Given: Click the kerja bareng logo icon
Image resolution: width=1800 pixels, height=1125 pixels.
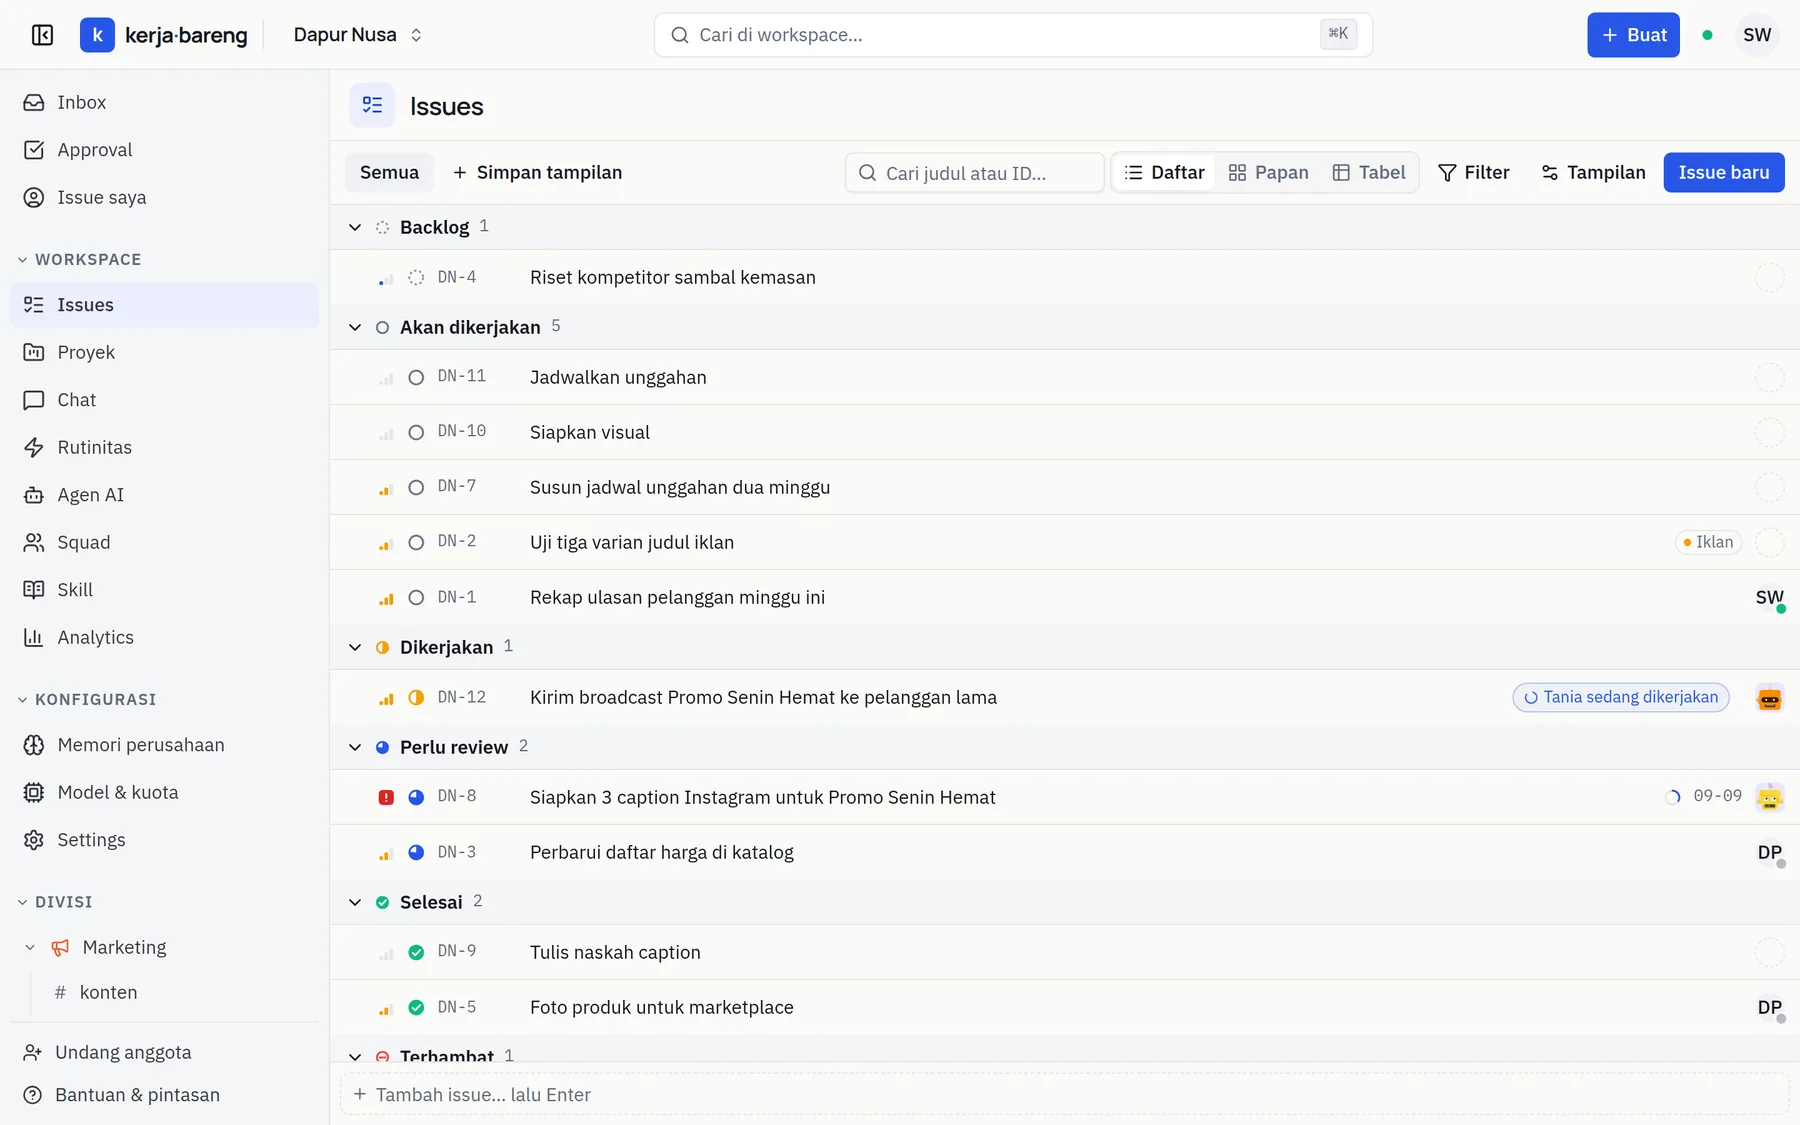Looking at the screenshot, I should pos(97,35).
